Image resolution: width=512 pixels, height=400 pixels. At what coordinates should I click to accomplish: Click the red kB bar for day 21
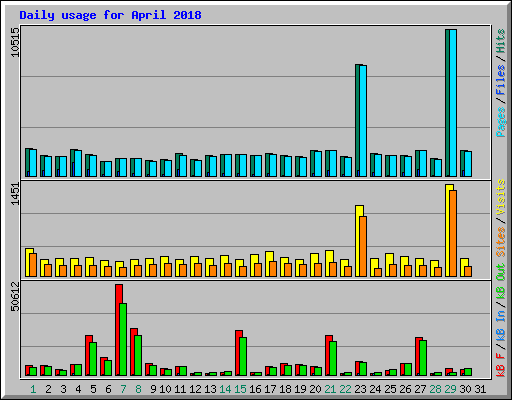pyautogui.click(x=329, y=355)
